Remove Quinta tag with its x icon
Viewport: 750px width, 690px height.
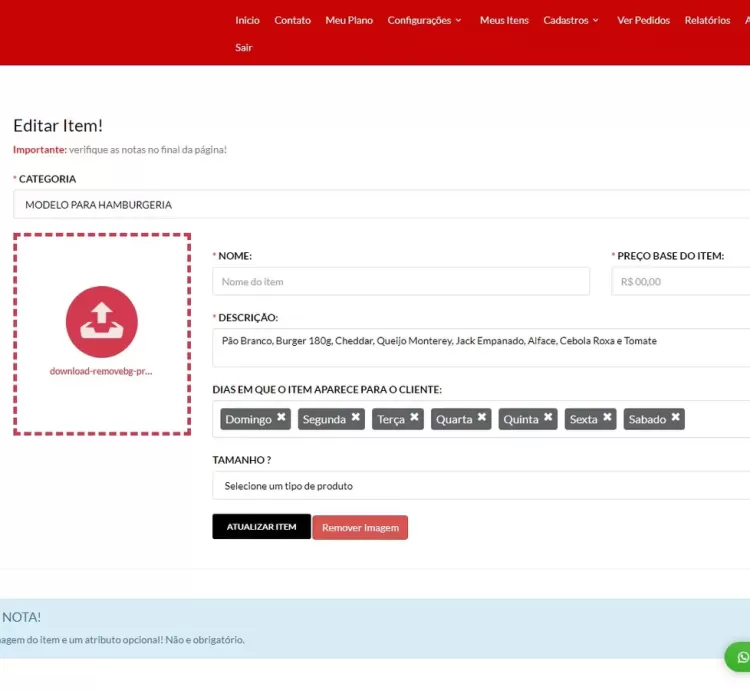coord(548,418)
